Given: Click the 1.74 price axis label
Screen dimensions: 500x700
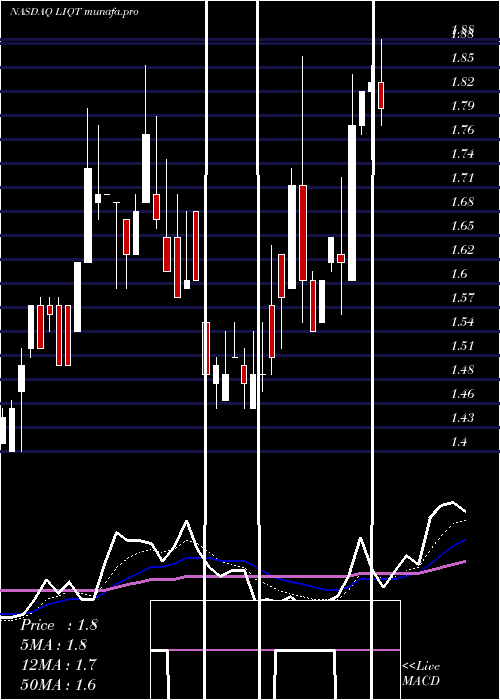Looking at the screenshot, I should click(462, 154).
